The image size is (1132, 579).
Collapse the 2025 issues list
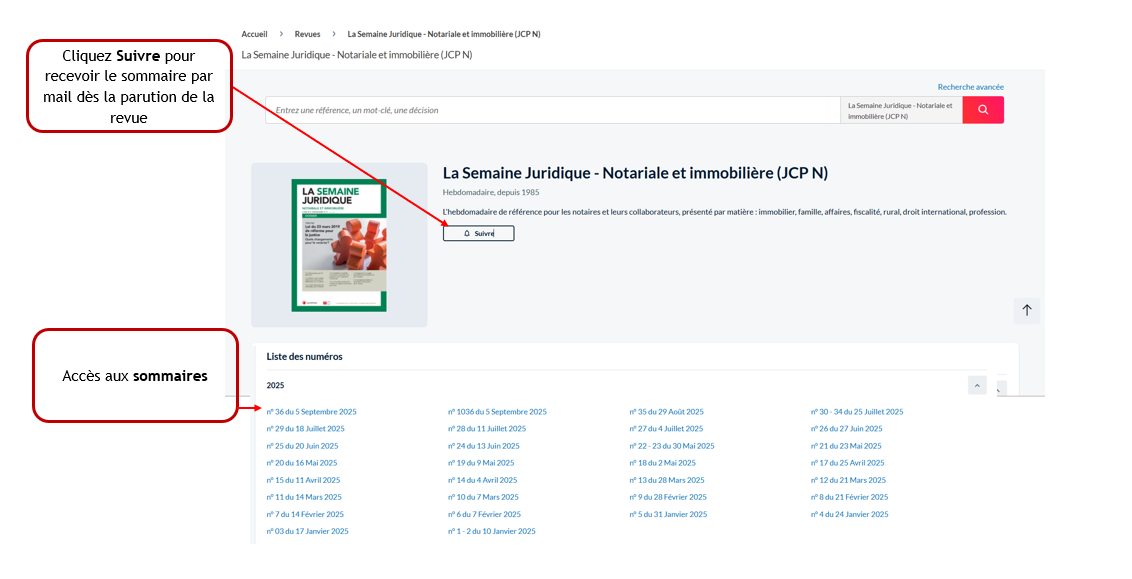(x=977, y=385)
